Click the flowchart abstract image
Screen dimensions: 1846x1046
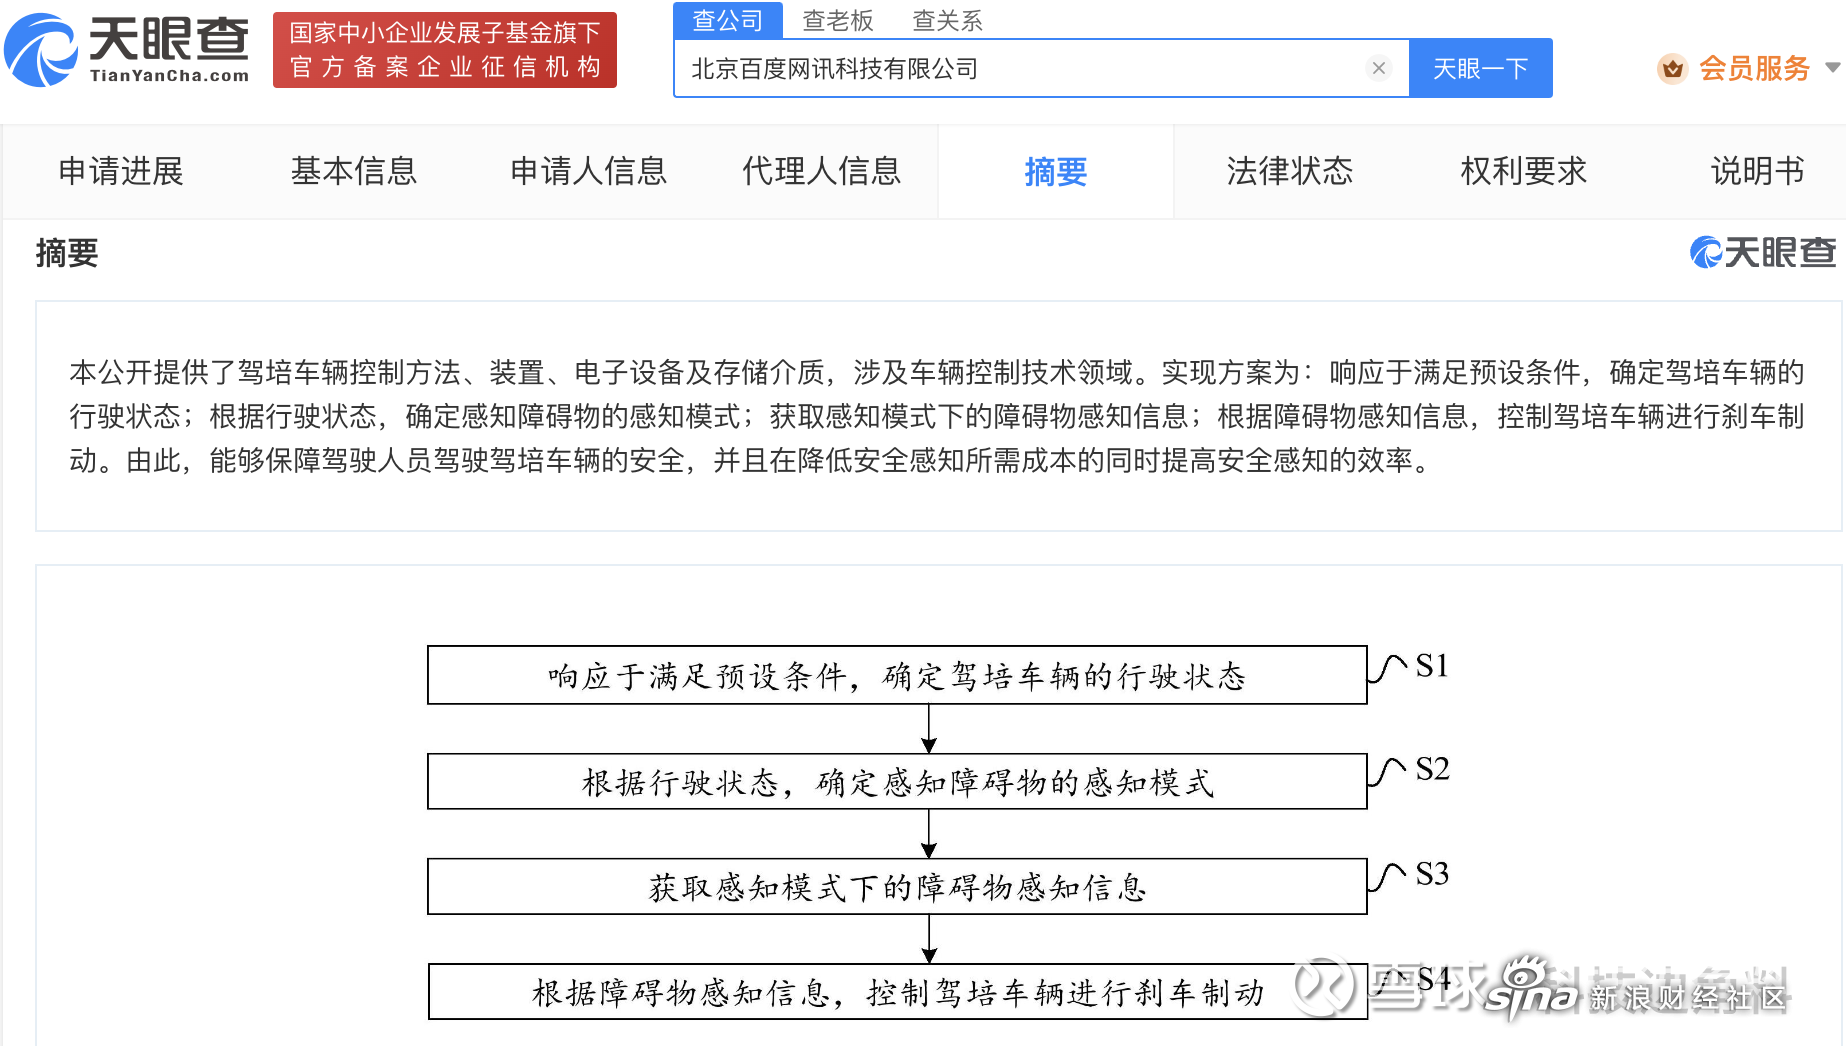pyautogui.click(x=938, y=832)
